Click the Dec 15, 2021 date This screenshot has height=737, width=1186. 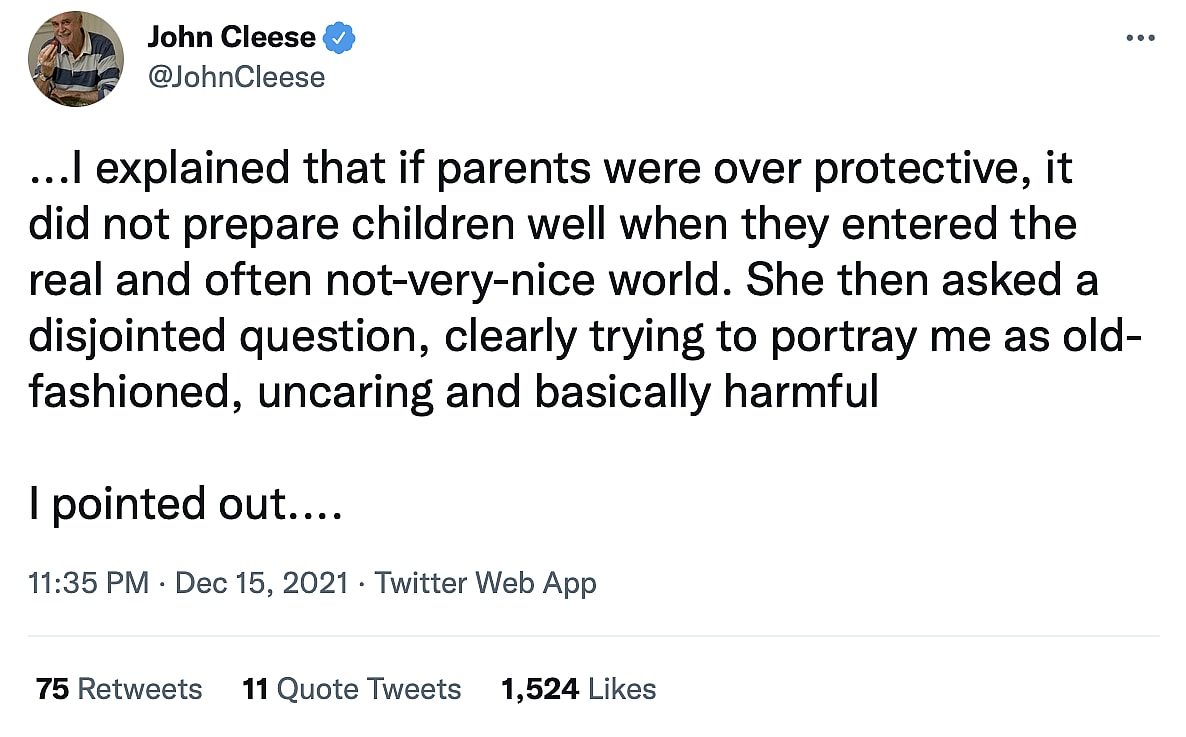(x=261, y=583)
